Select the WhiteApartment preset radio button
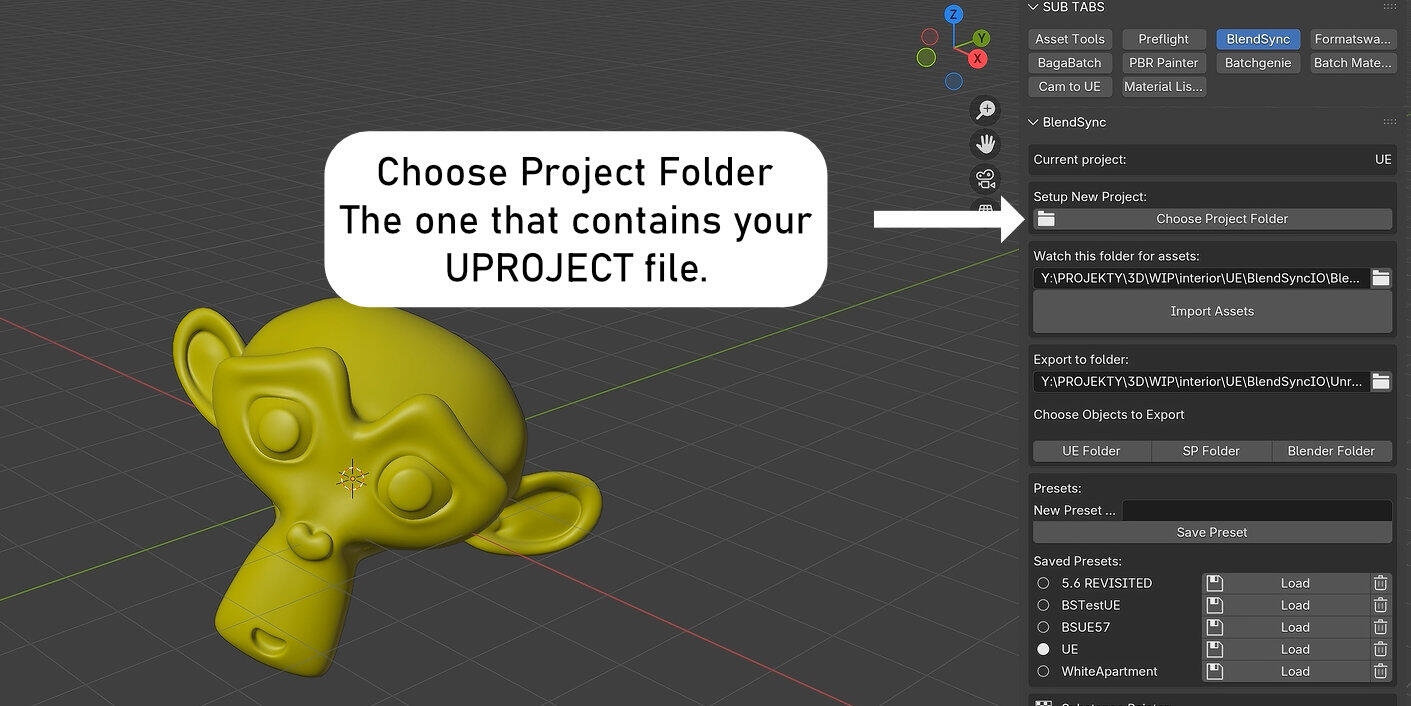Image resolution: width=1411 pixels, height=706 pixels. point(1043,671)
